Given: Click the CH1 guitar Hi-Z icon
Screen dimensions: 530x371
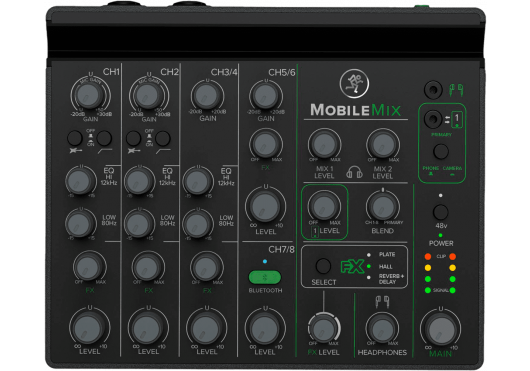Looking at the screenshot, I should [76, 150].
